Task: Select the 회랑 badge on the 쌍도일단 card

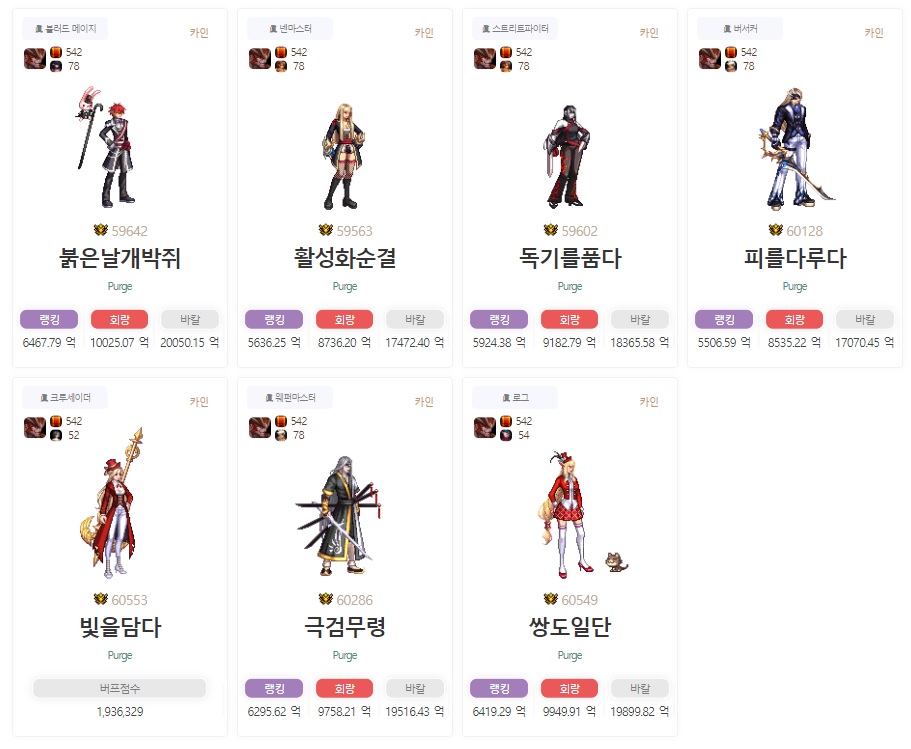Action: tap(569, 689)
